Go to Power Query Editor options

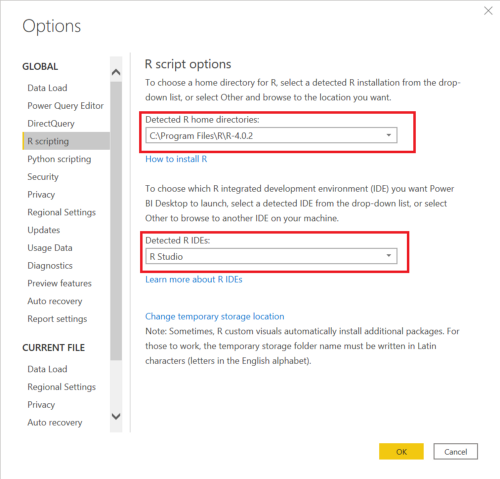tap(65, 106)
